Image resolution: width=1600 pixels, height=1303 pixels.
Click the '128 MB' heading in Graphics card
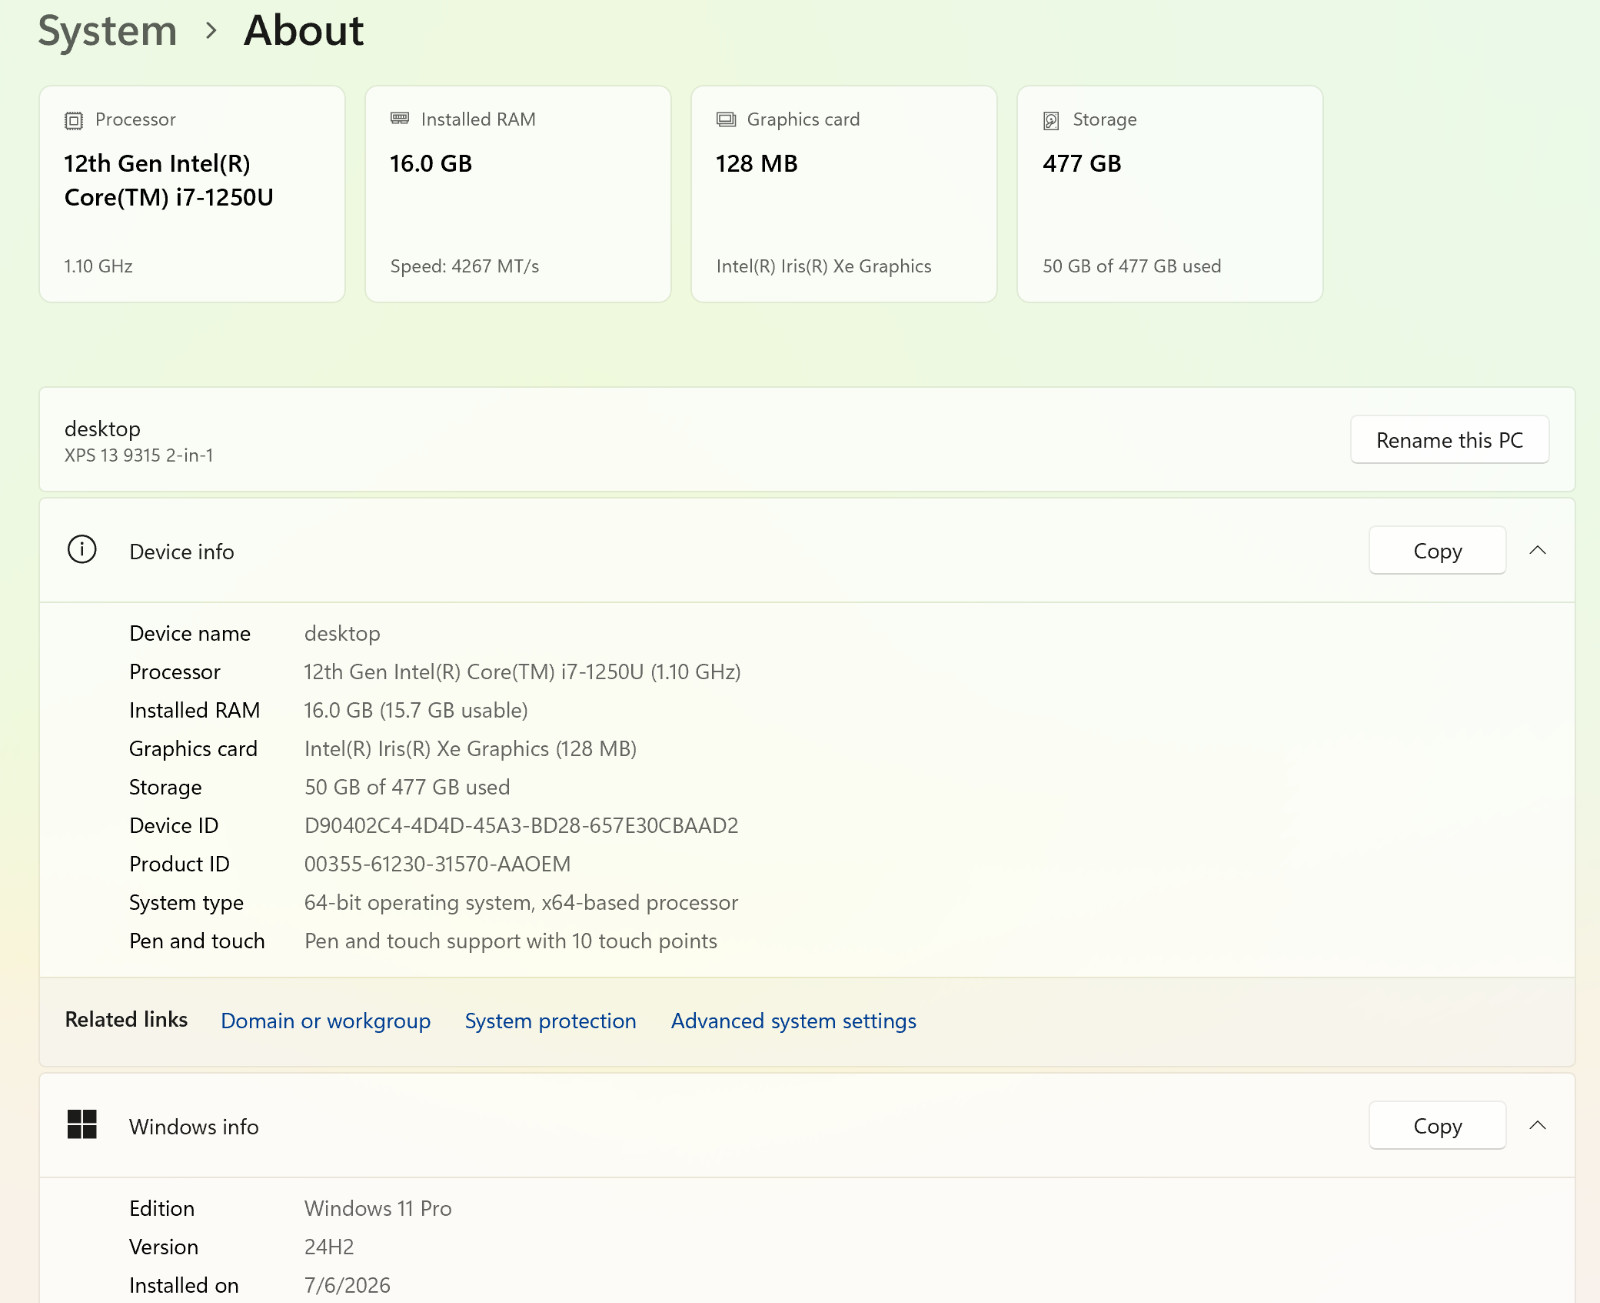click(x=756, y=164)
